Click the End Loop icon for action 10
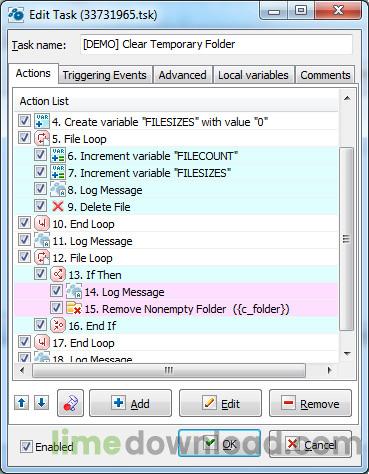This screenshot has height=474, width=369. 42,224
